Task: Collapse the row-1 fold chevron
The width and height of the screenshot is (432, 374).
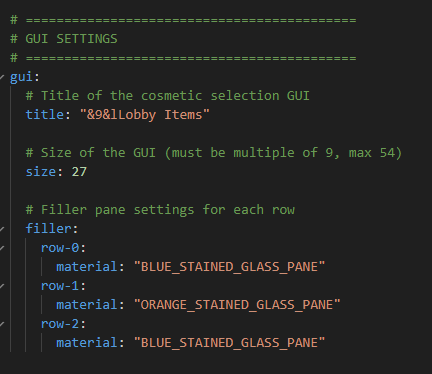Action: click(x=2, y=286)
